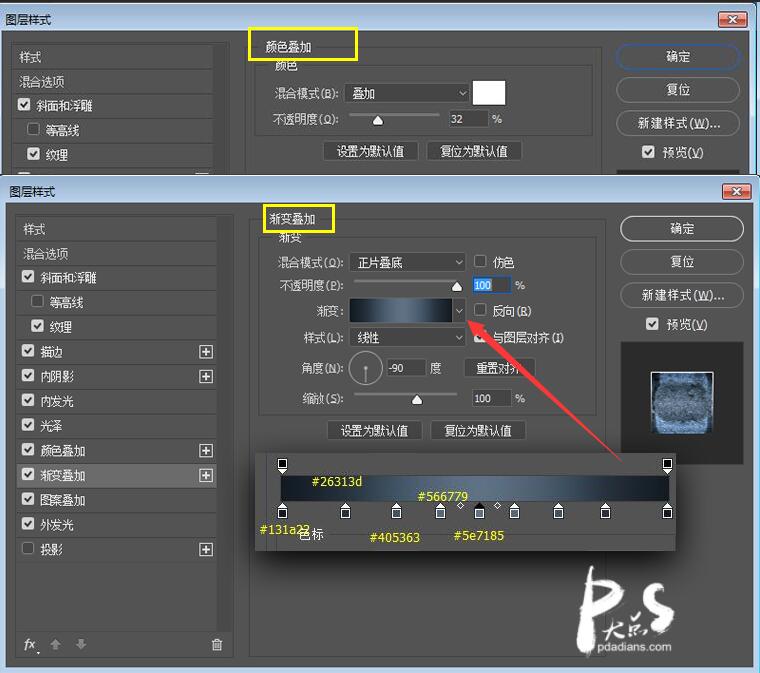Add another 投影 effect plus icon
This screenshot has height=673, width=760.
pyautogui.click(x=206, y=549)
